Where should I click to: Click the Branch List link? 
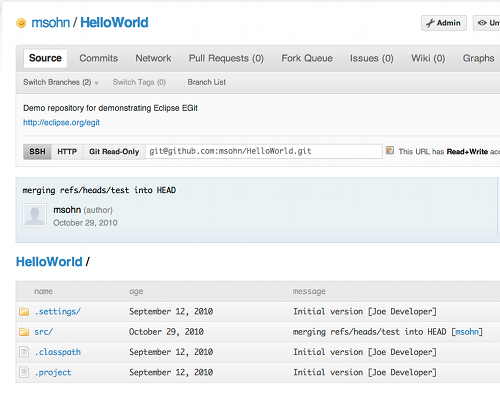tap(207, 82)
